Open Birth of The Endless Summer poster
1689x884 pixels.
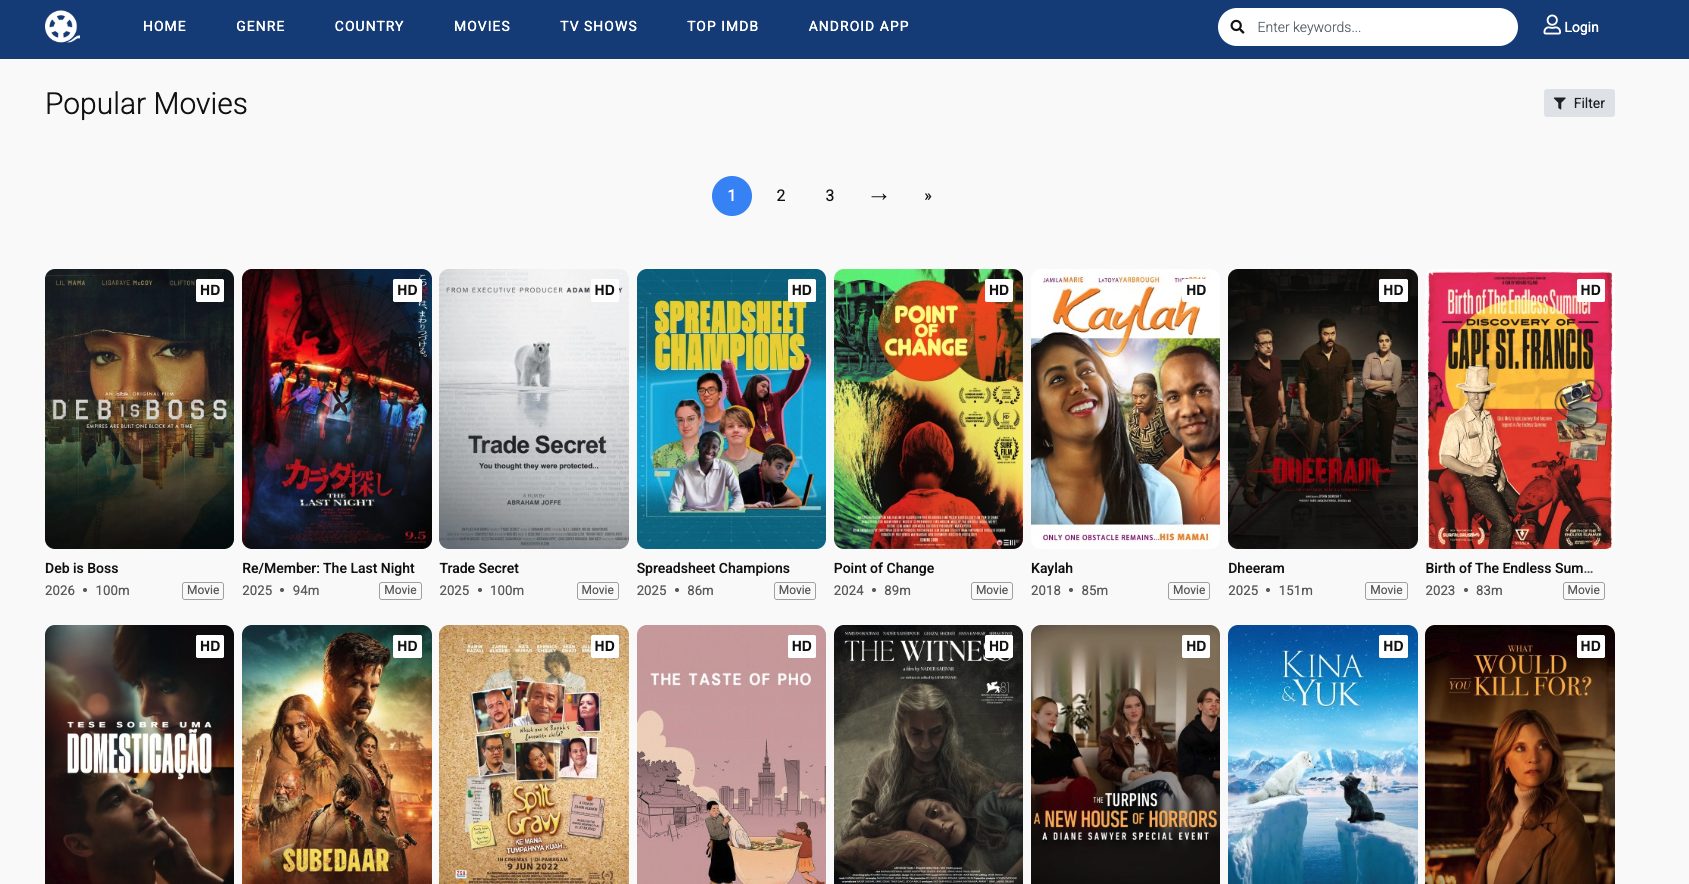1520,409
